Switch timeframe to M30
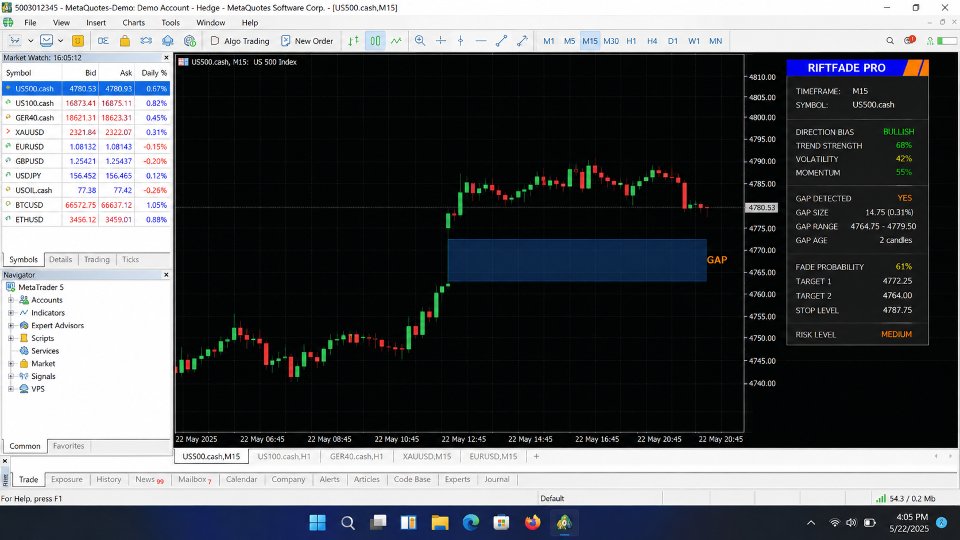 tap(611, 41)
